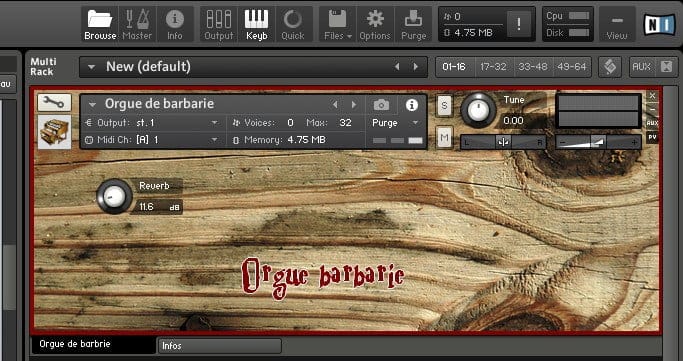
Task: Load previous multi with left arrow
Action: [x=397, y=67]
